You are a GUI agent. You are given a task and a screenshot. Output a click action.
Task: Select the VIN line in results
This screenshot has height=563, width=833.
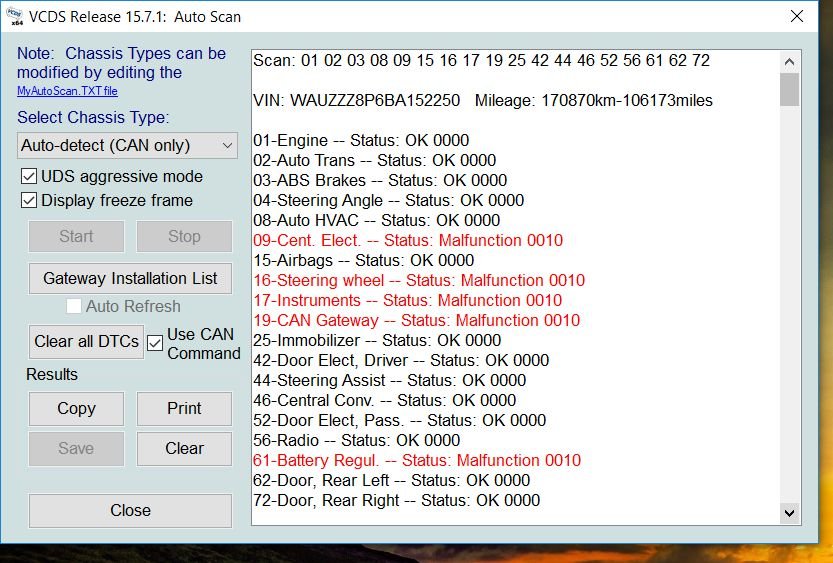click(x=482, y=100)
